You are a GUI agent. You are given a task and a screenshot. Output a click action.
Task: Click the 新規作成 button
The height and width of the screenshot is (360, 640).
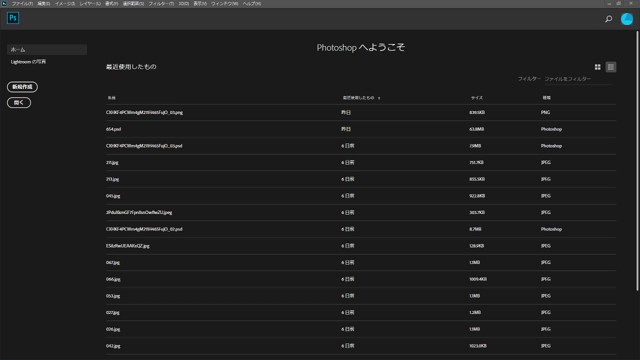coord(22,87)
